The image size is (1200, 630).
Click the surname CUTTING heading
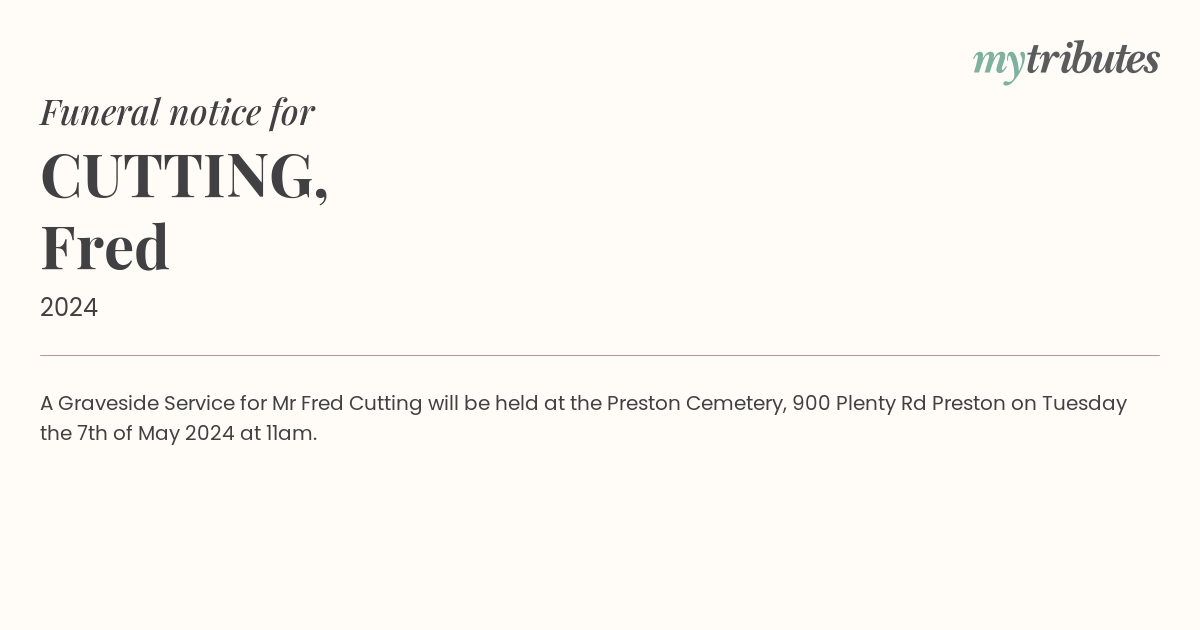click(184, 176)
